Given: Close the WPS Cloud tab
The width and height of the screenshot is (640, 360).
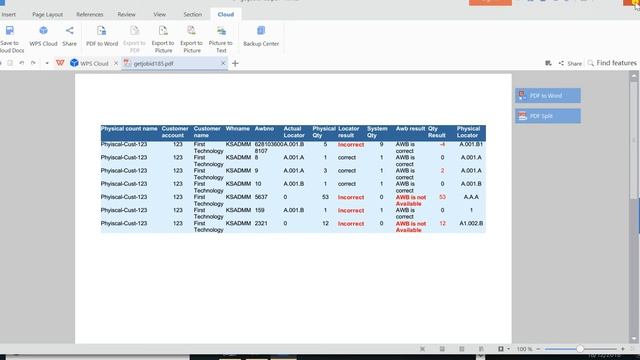Looking at the screenshot, I should [116, 63].
